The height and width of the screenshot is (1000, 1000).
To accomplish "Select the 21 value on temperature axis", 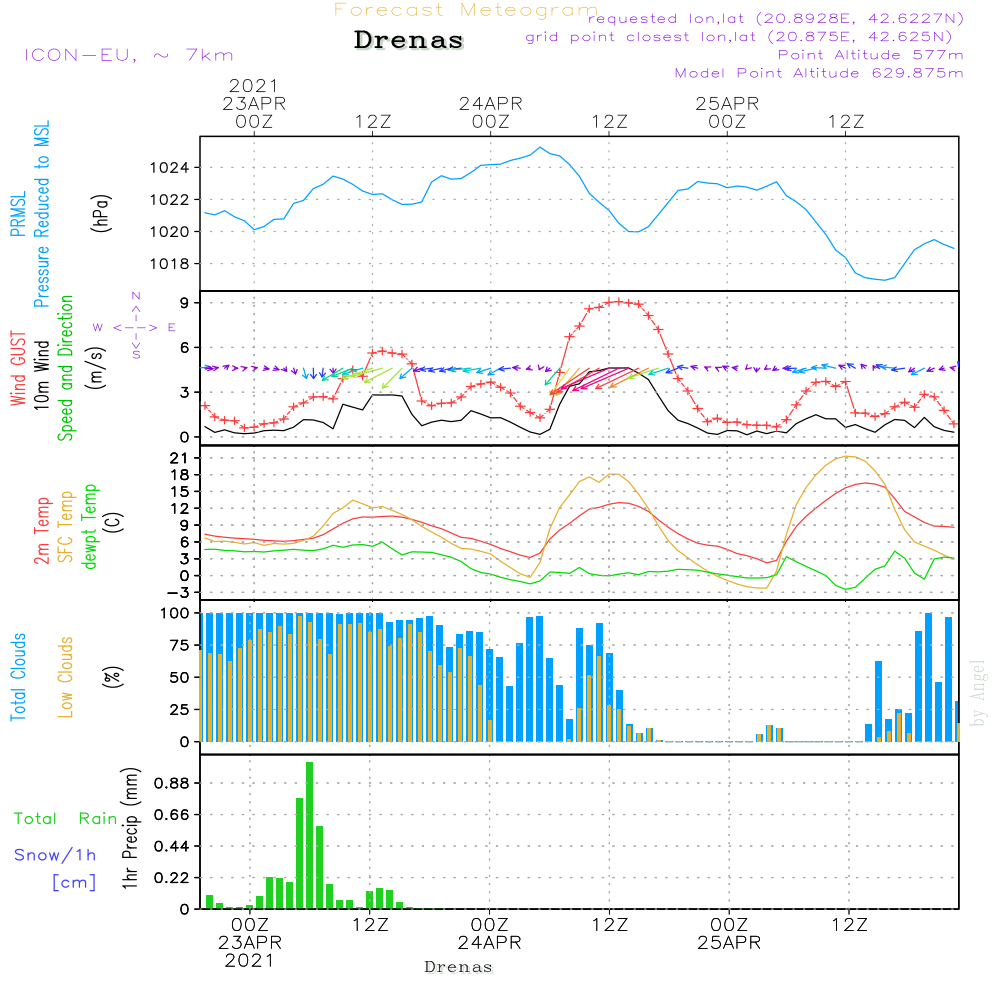I will (179, 458).
